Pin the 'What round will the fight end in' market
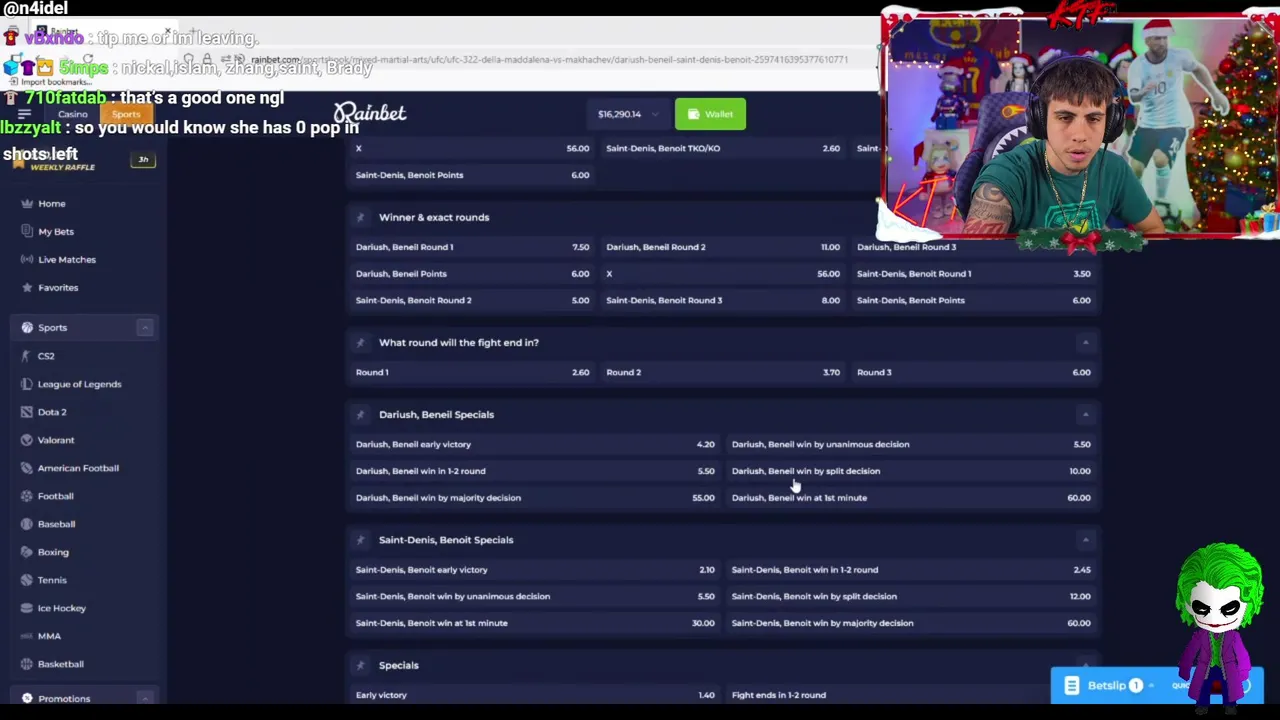Viewport: 1280px width, 720px height. [360, 342]
